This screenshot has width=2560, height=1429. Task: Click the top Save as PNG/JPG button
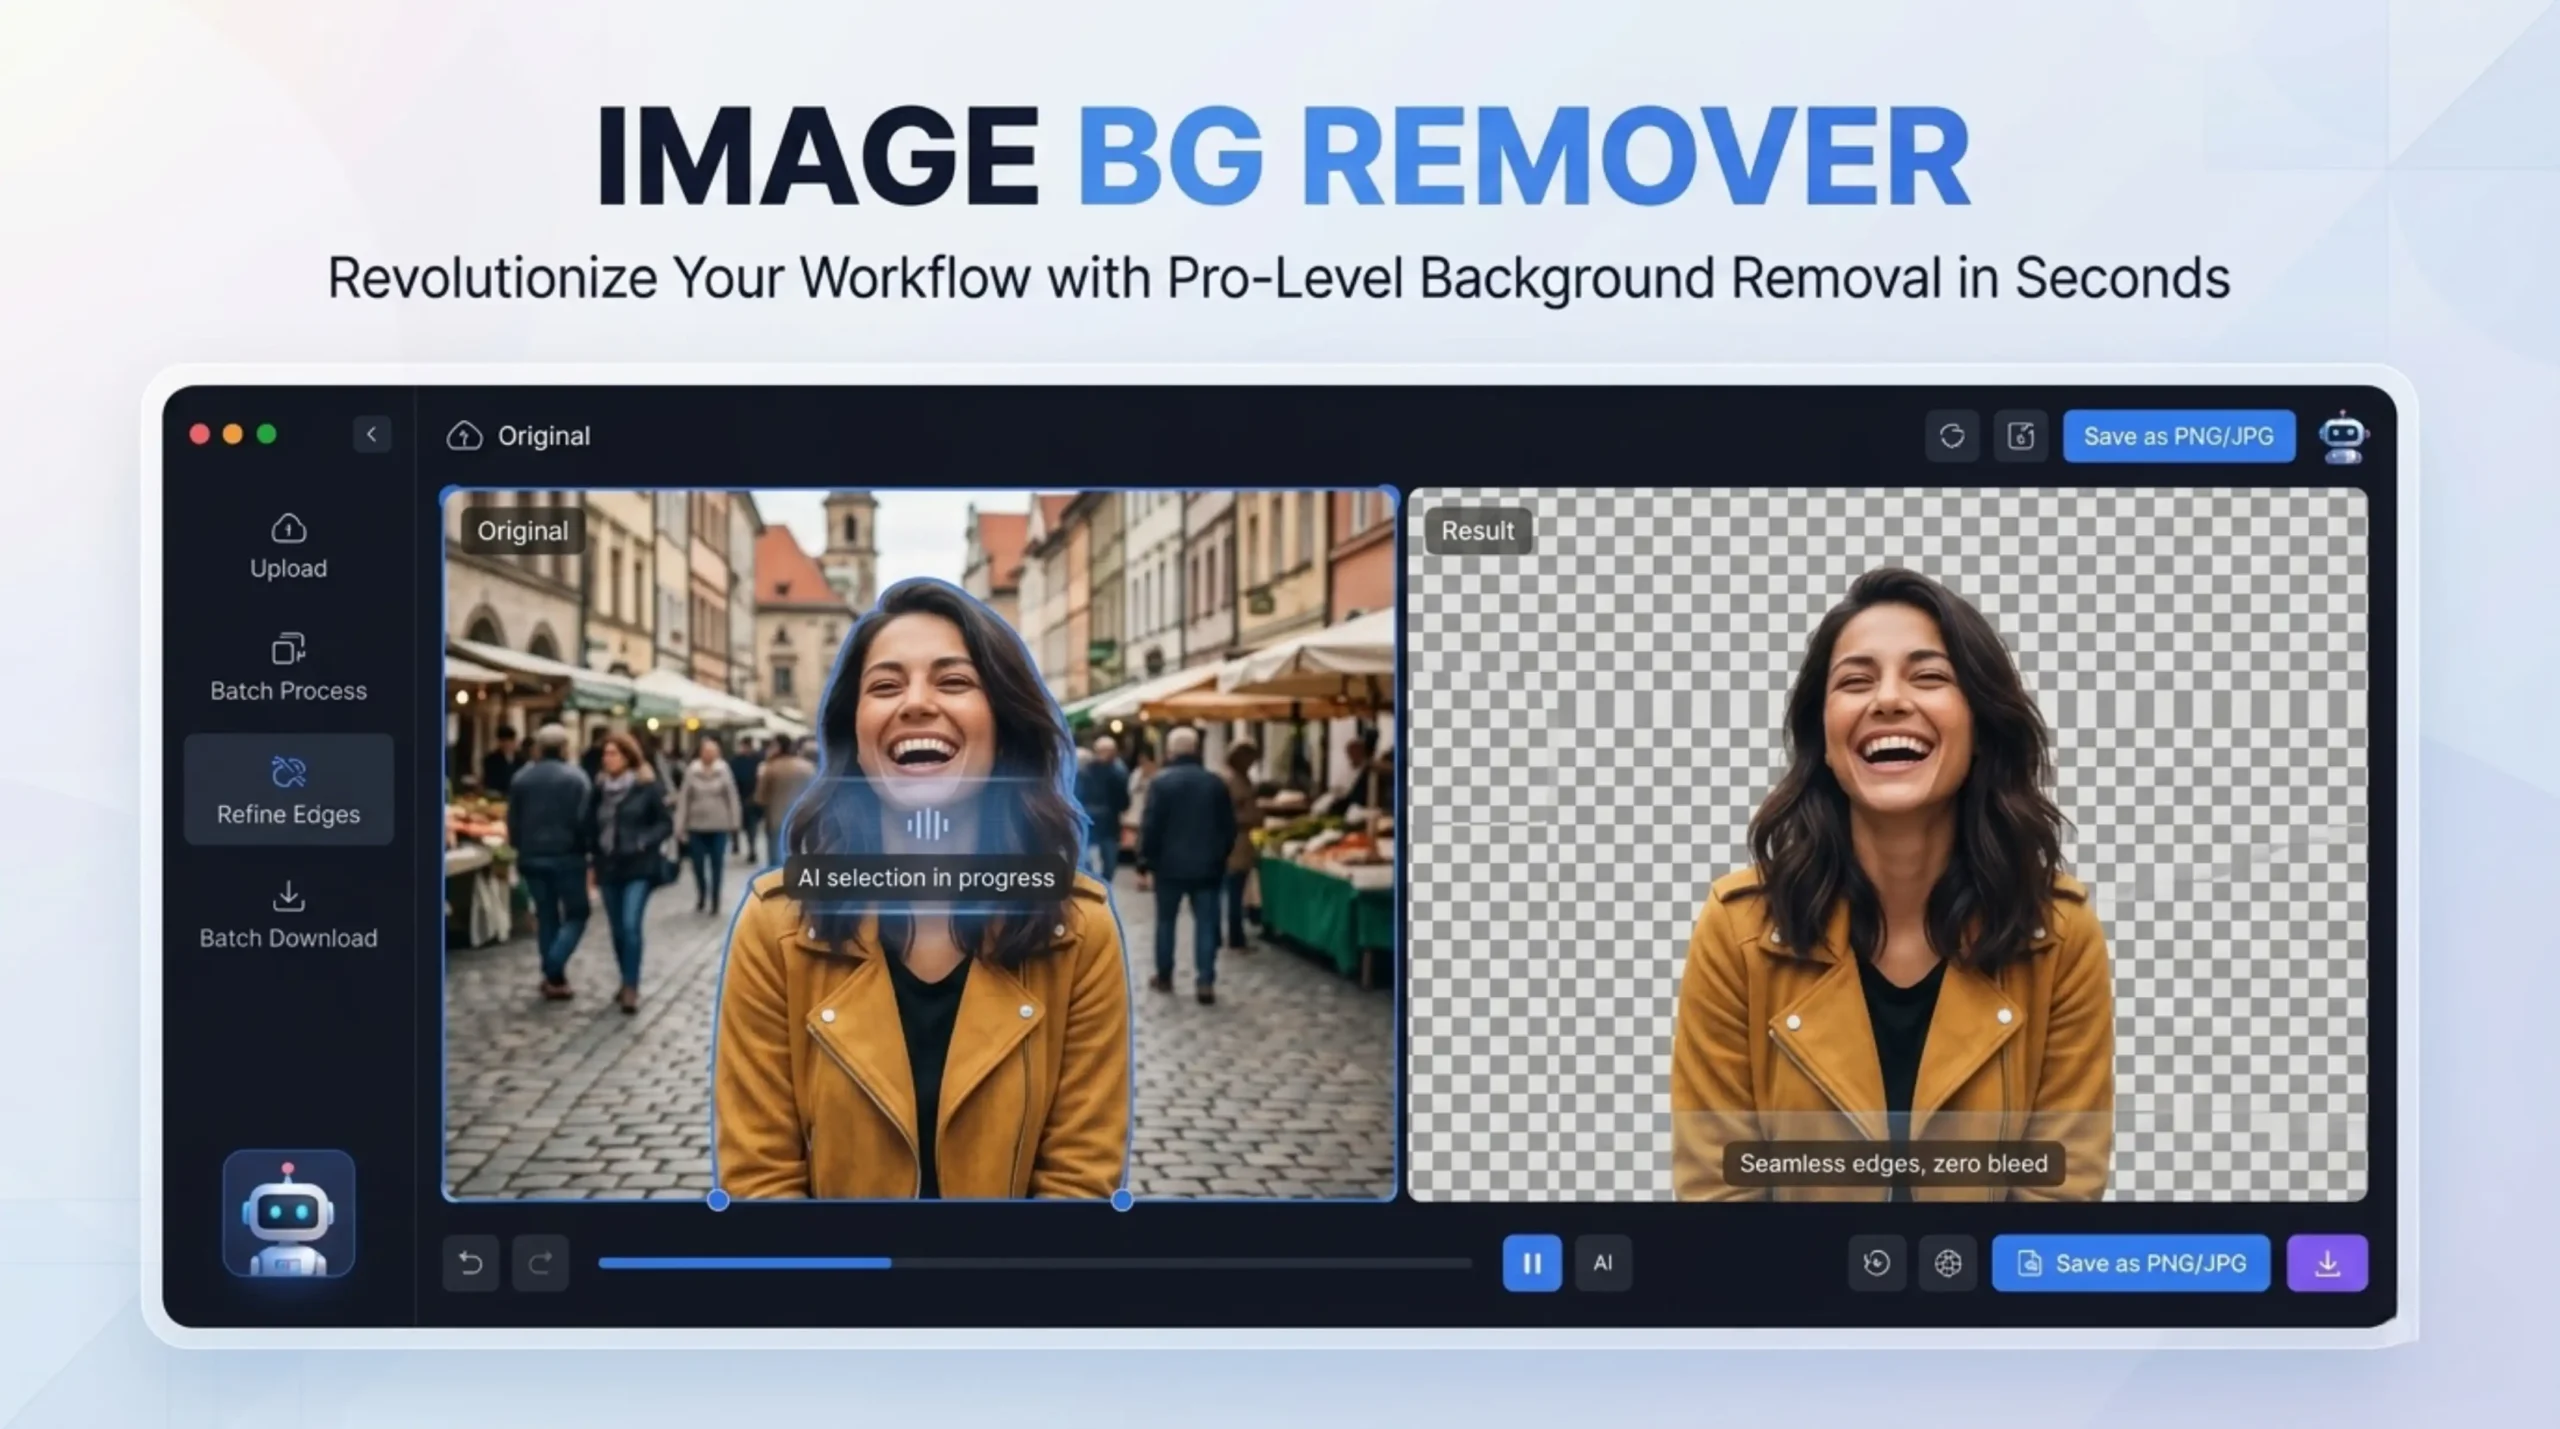pyautogui.click(x=2179, y=436)
